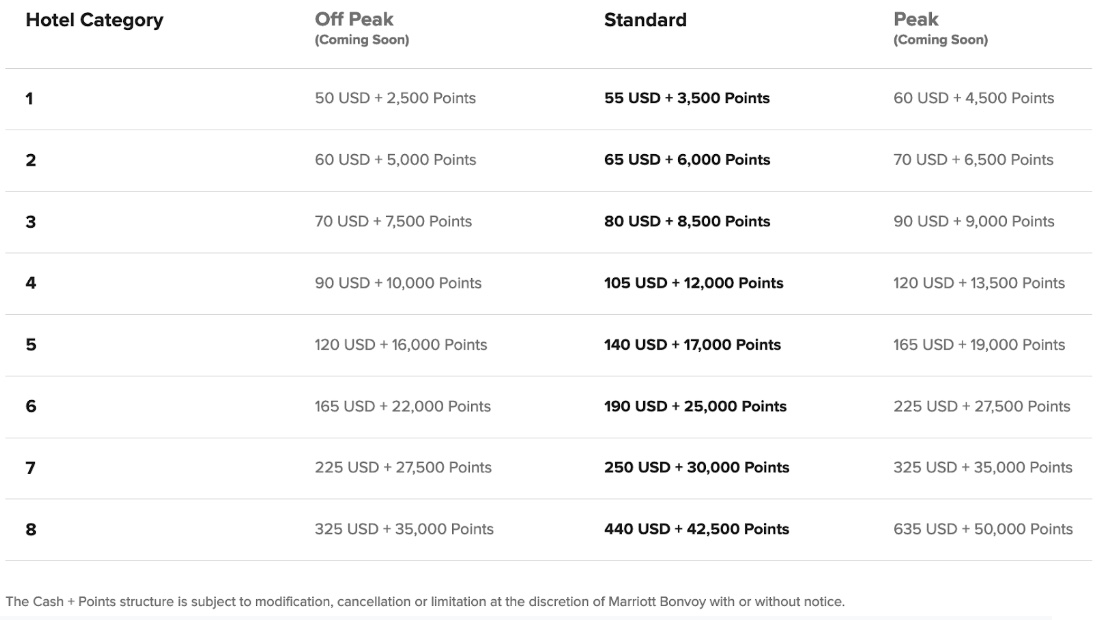Screen dimensions: 1114x620
Task: Click the 250 USD + 30,000 Points cell
Action: click(696, 467)
